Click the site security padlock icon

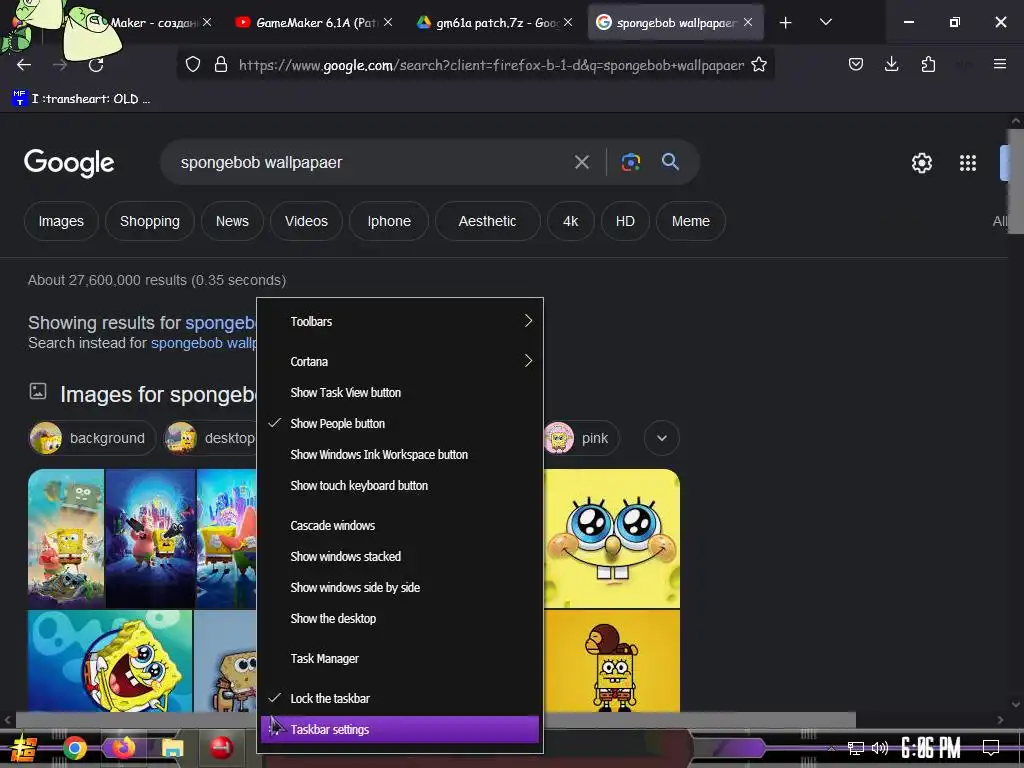point(221,65)
